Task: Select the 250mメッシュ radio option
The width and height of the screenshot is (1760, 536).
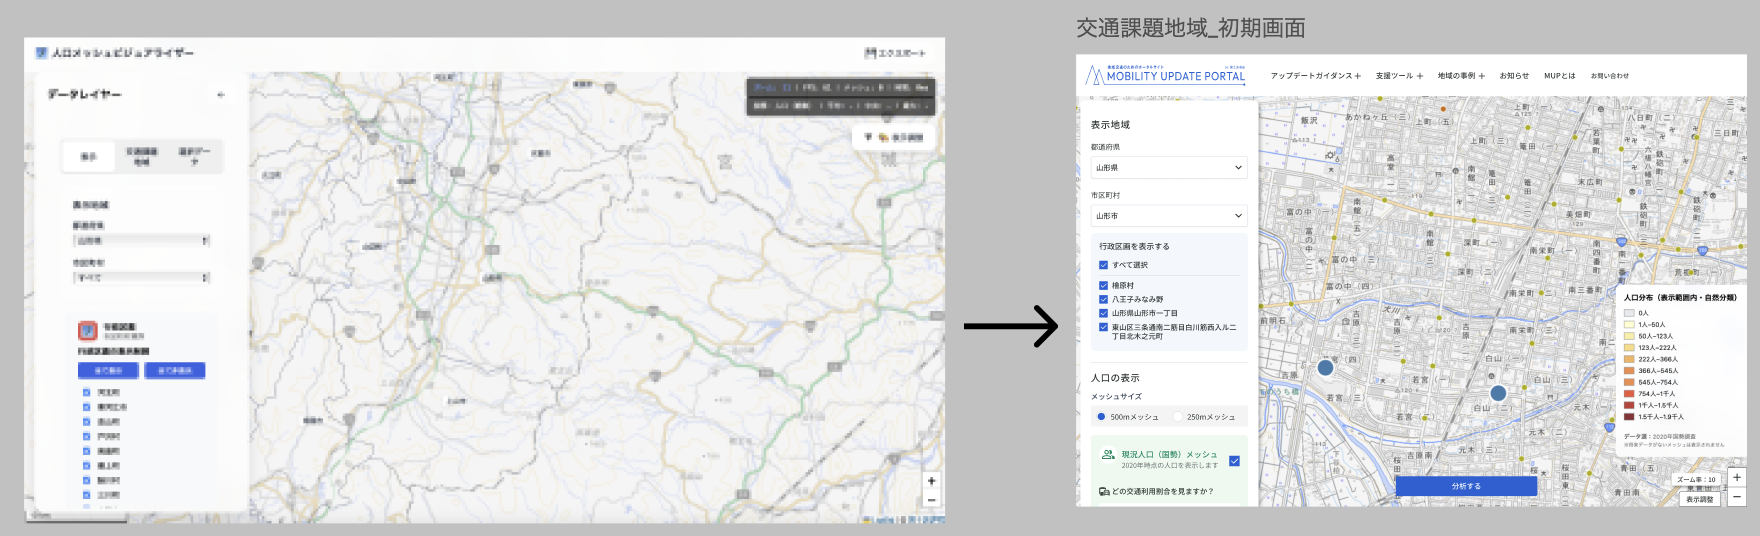Action: (x=1178, y=417)
